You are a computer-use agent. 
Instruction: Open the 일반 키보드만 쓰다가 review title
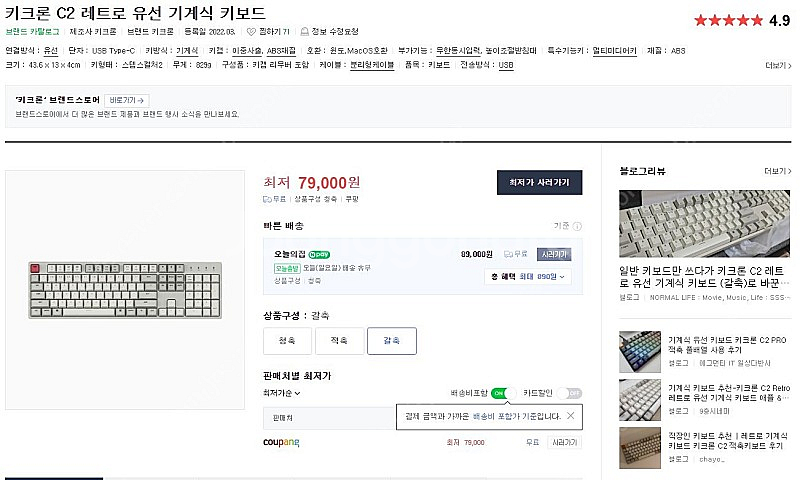coord(705,277)
